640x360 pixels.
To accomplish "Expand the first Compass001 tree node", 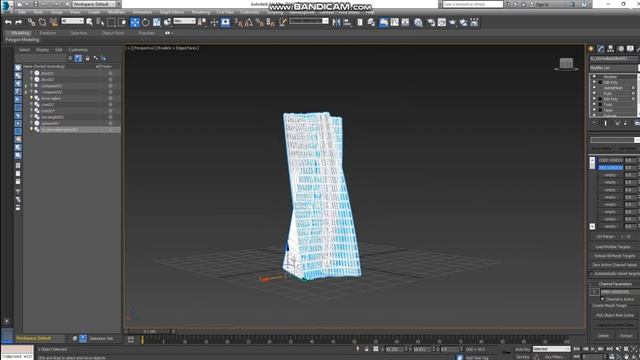I will (x=26, y=86).
